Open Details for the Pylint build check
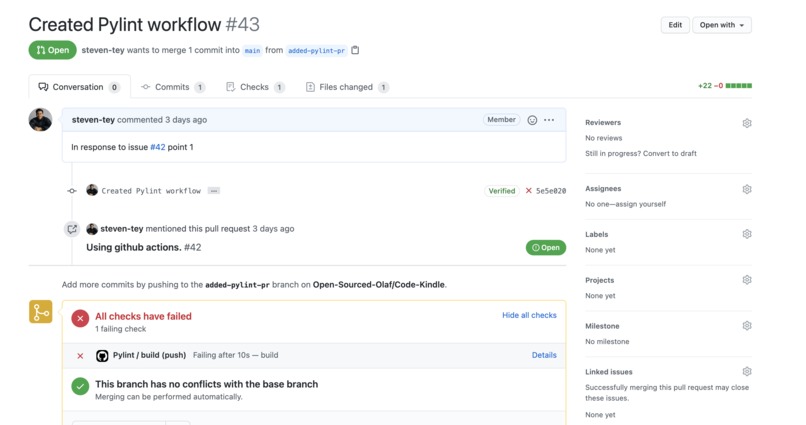Viewport: 806px width, 425px height. pyautogui.click(x=544, y=355)
